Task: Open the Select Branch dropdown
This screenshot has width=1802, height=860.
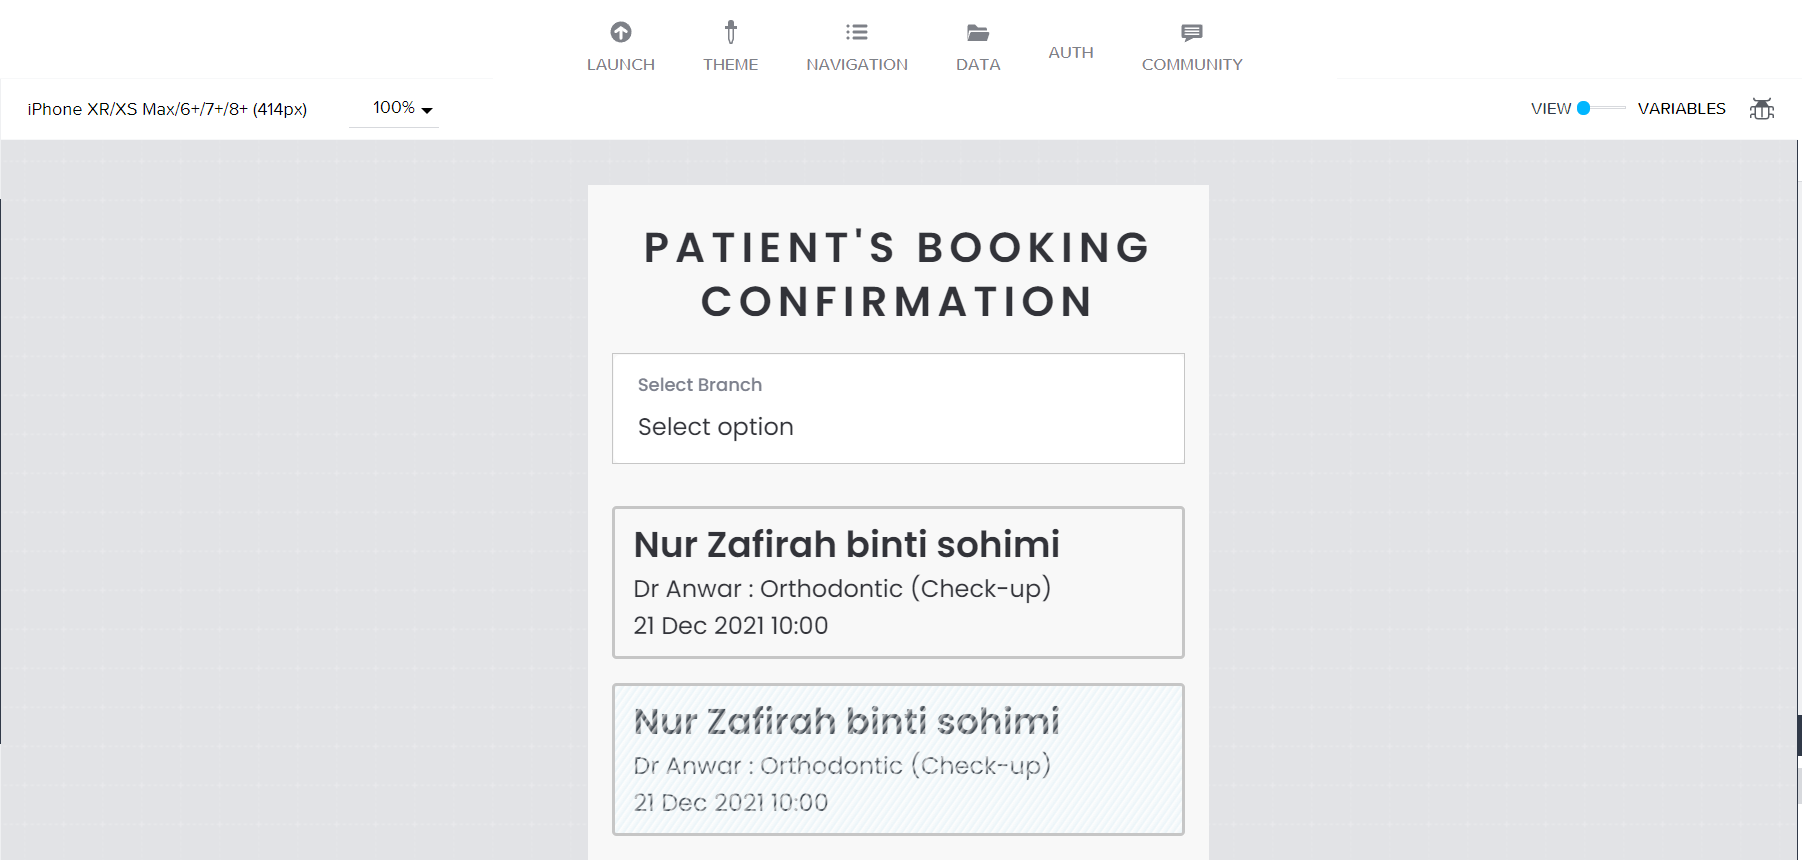Action: tap(898, 408)
